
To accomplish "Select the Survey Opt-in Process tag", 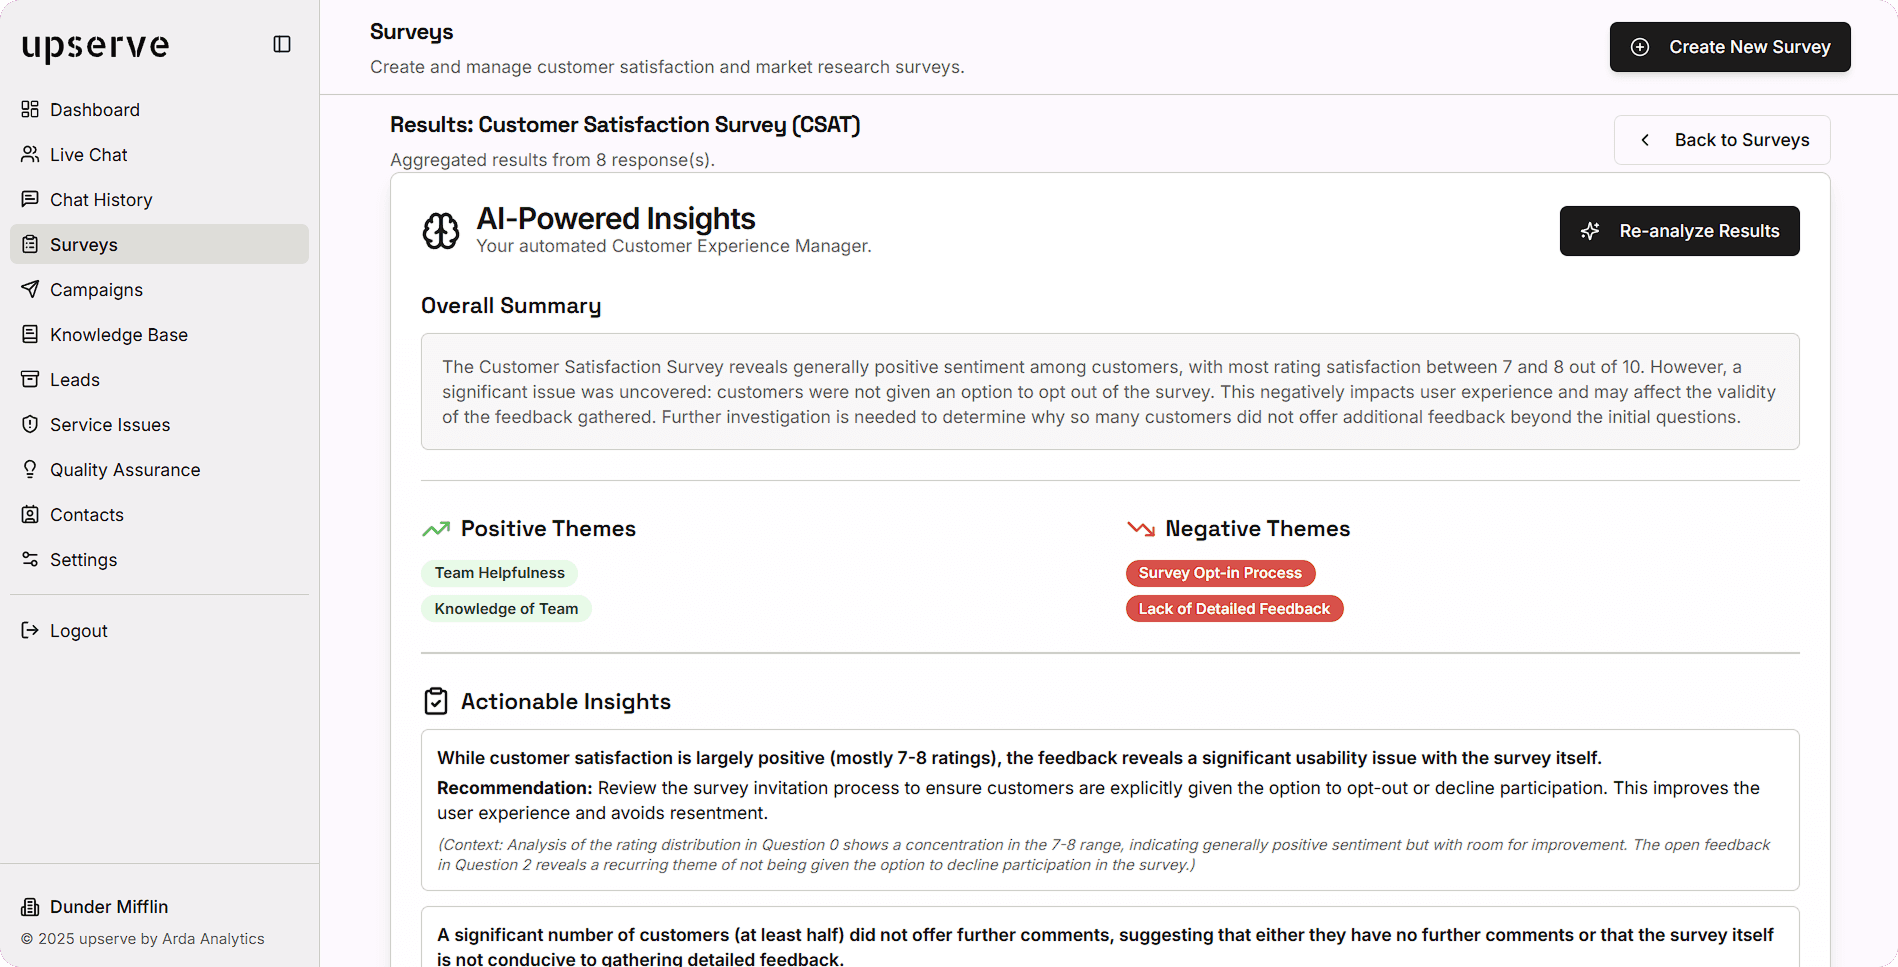I will 1220,573.
